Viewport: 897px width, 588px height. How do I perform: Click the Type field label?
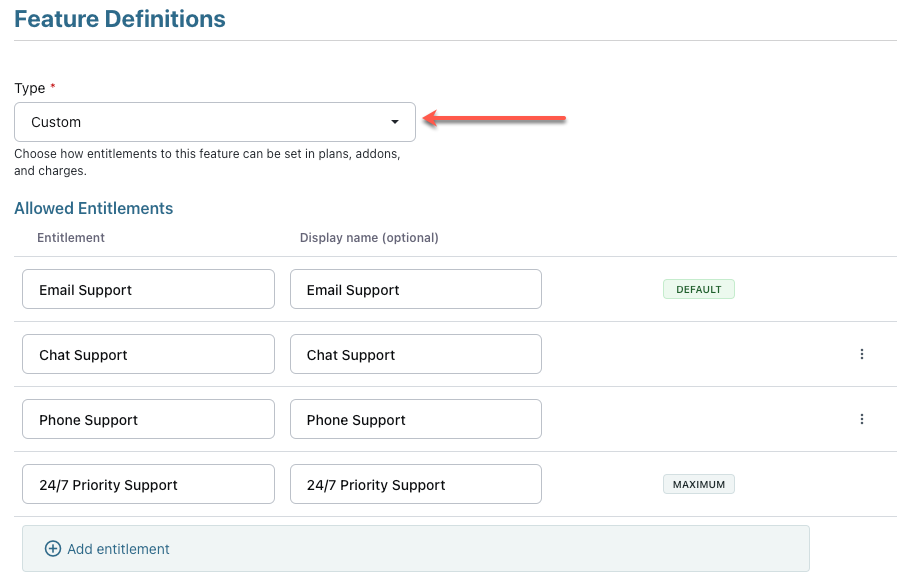30,88
